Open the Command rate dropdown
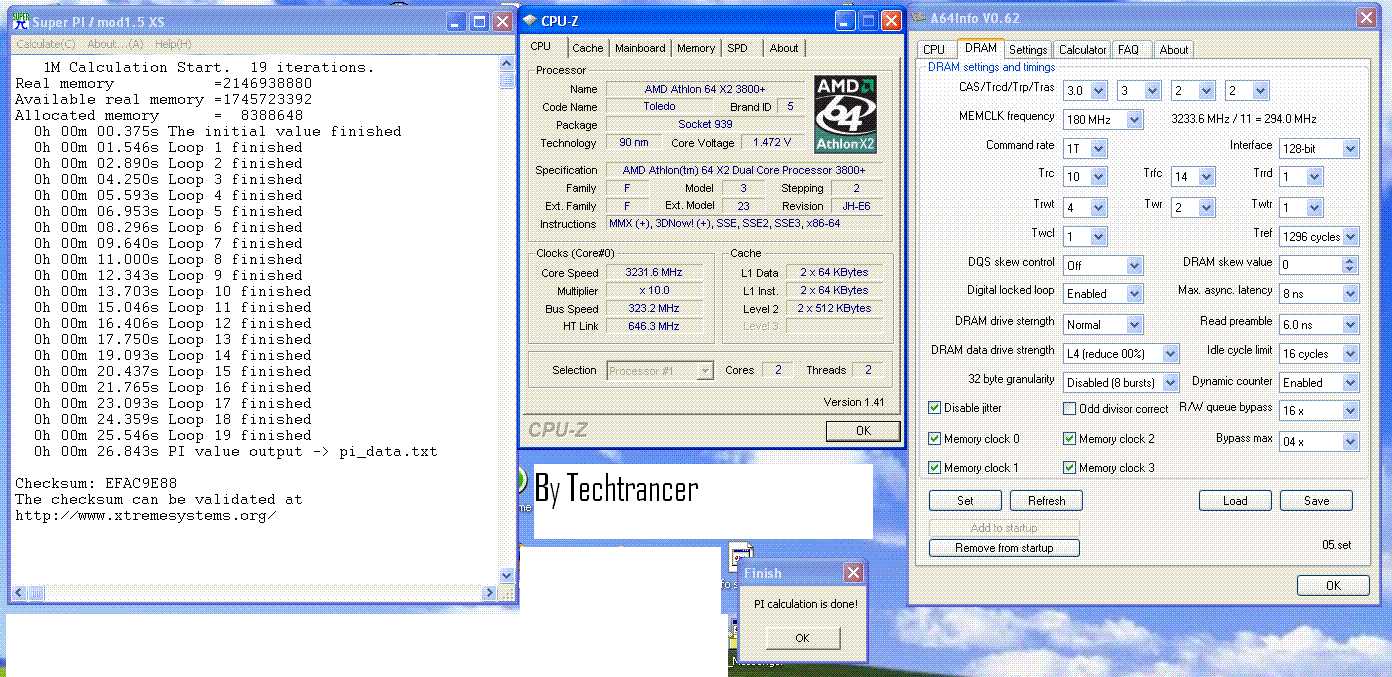Image resolution: width=1392 pixels, height=677 pixels. click(1099, 149)
